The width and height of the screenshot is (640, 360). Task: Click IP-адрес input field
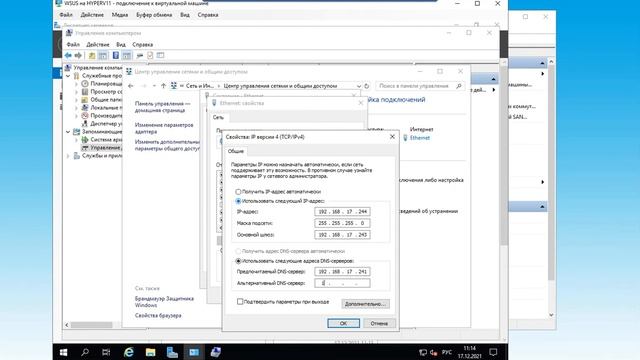click(342, 211)
